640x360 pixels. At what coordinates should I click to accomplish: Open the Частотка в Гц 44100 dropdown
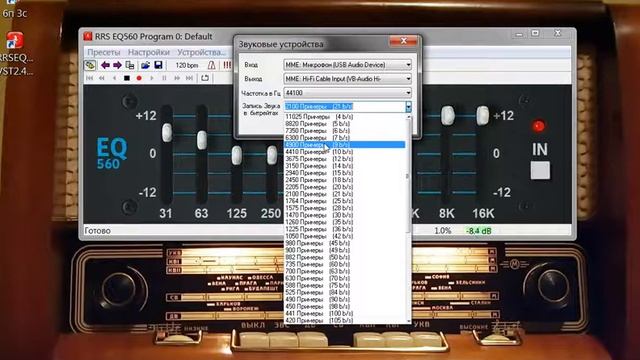[x=347, y=93]
